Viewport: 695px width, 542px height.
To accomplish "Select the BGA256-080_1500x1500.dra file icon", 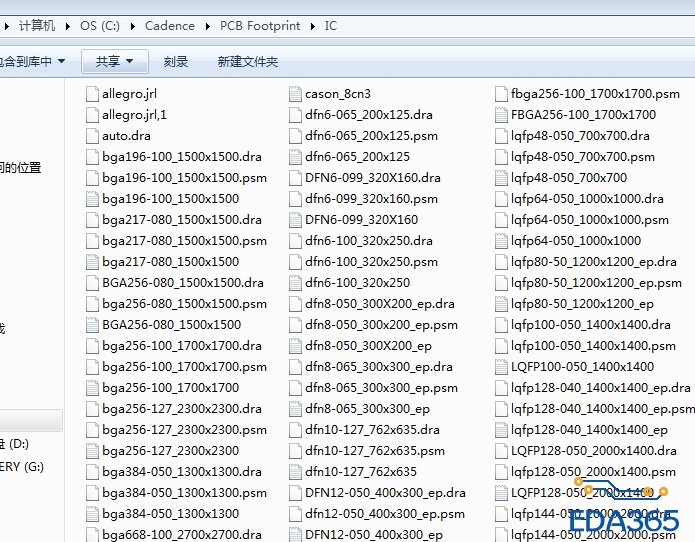I will click(x=92, y=283).
